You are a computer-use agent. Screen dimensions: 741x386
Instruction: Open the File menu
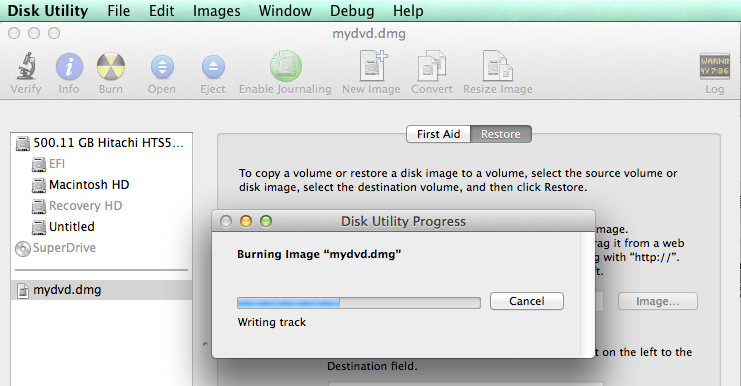[119, 10]
